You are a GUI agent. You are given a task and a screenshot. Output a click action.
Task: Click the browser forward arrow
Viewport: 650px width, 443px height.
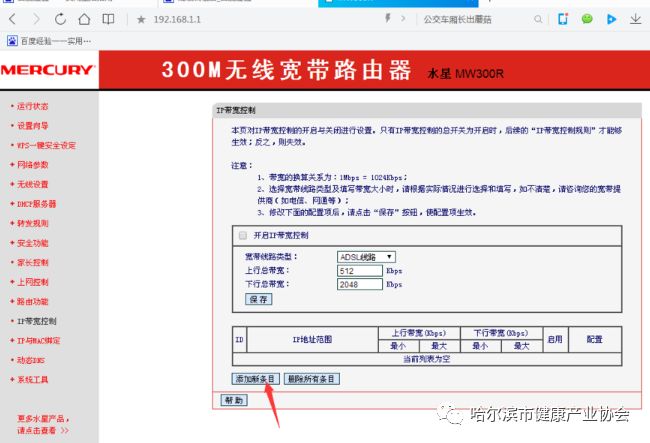[x=36, y=19]
